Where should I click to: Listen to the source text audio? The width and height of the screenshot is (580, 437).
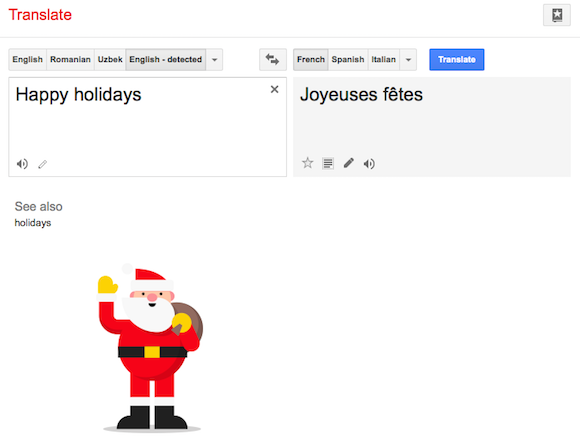[22, 164]
